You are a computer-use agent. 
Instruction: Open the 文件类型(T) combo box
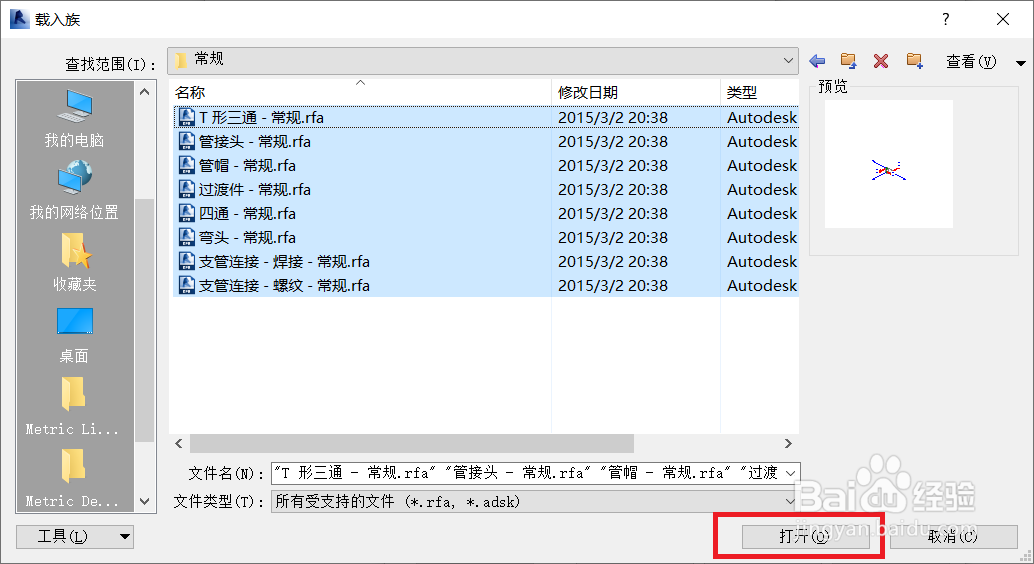tap(535, 502)
